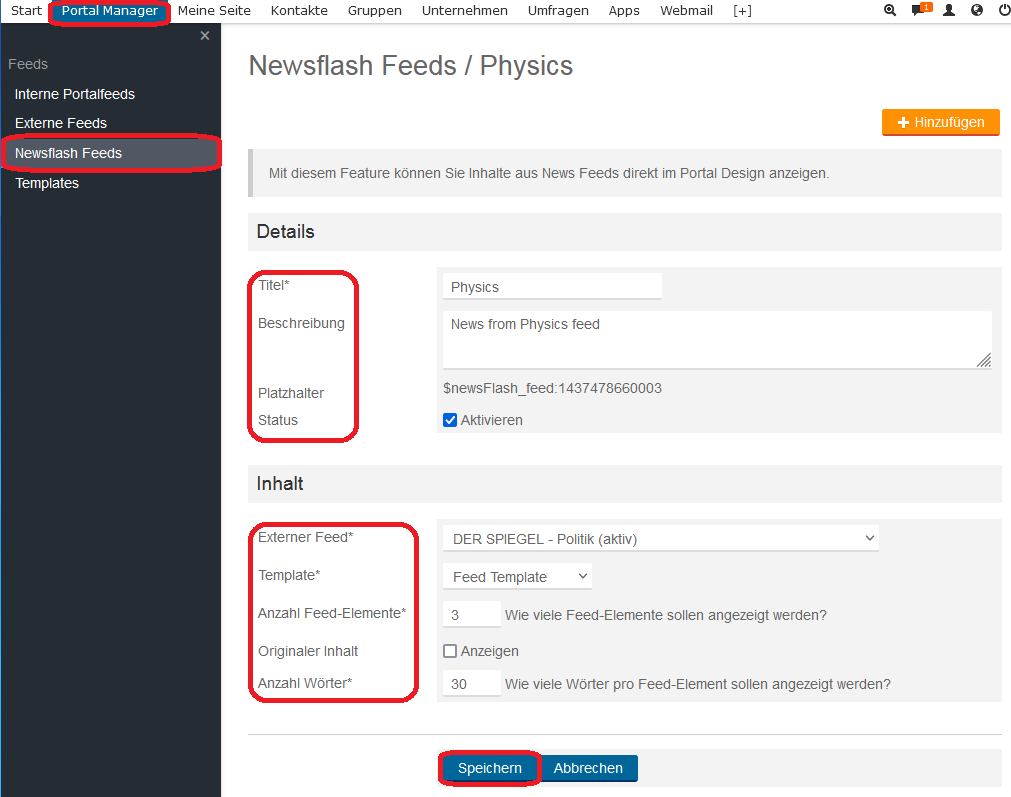
Task: Toggle the Aktivieren status checkbox
Action: click(x=450, y=420)
